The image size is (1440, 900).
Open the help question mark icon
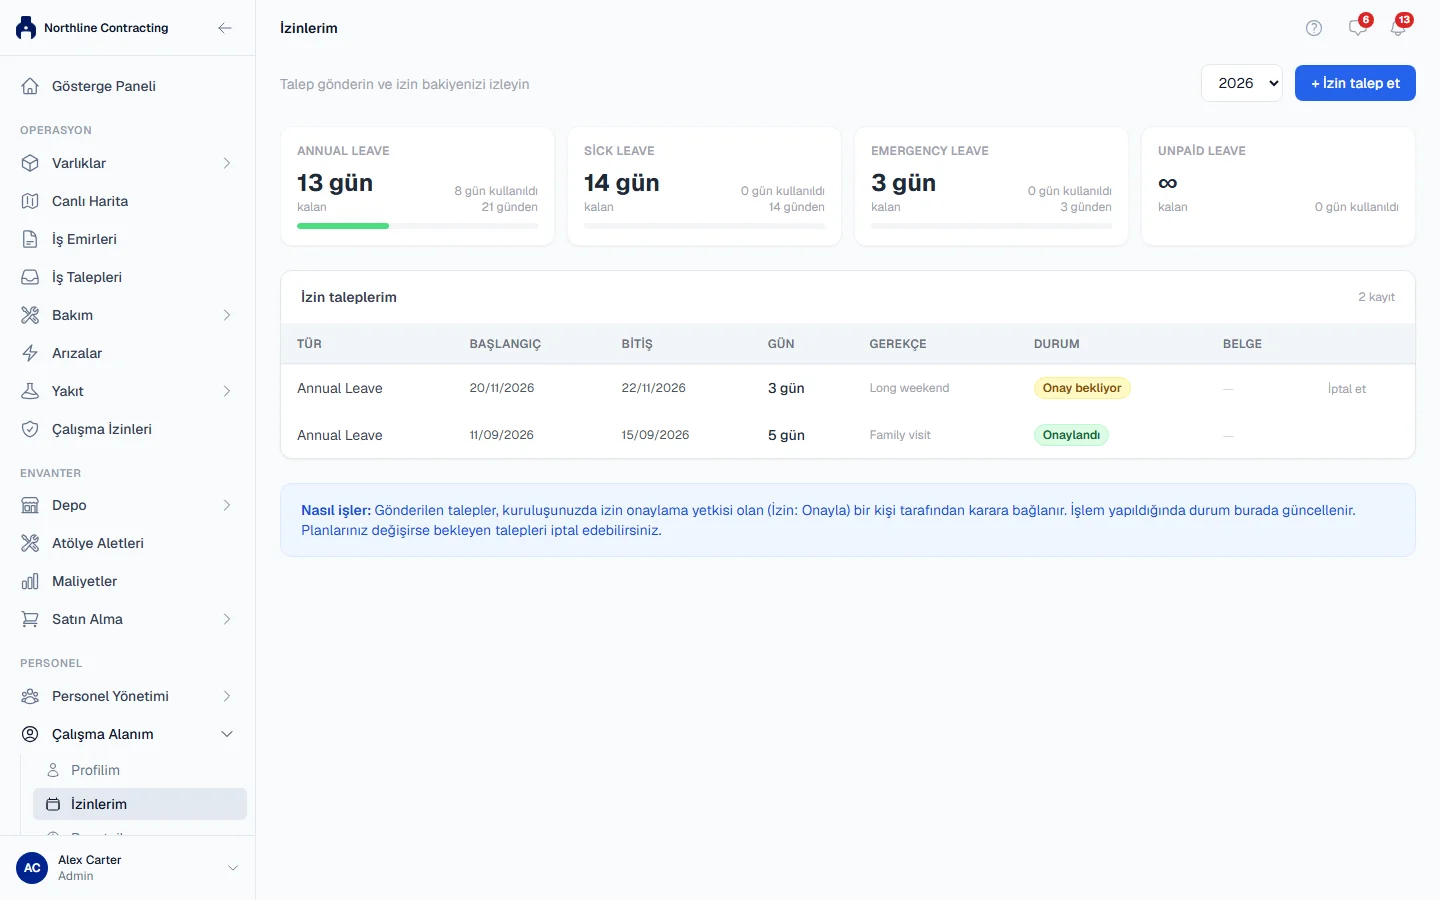click(1314, 28)
